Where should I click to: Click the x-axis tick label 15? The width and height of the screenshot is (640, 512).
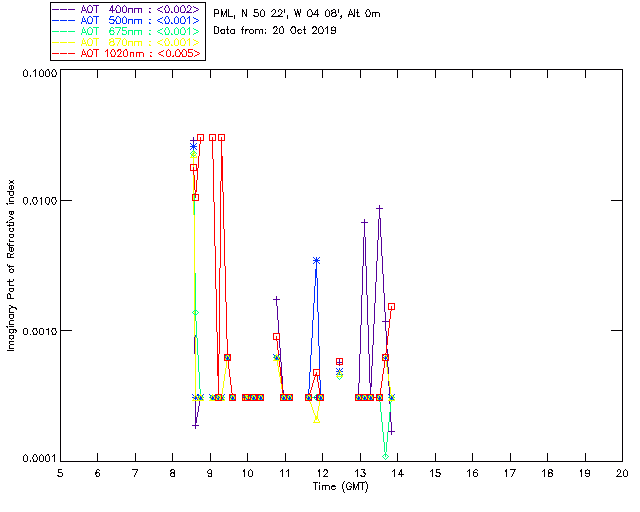pos(435,474)
